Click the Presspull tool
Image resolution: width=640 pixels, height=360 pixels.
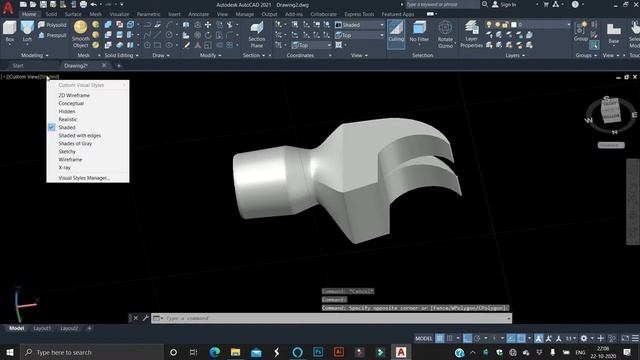(x=52, y=36)
